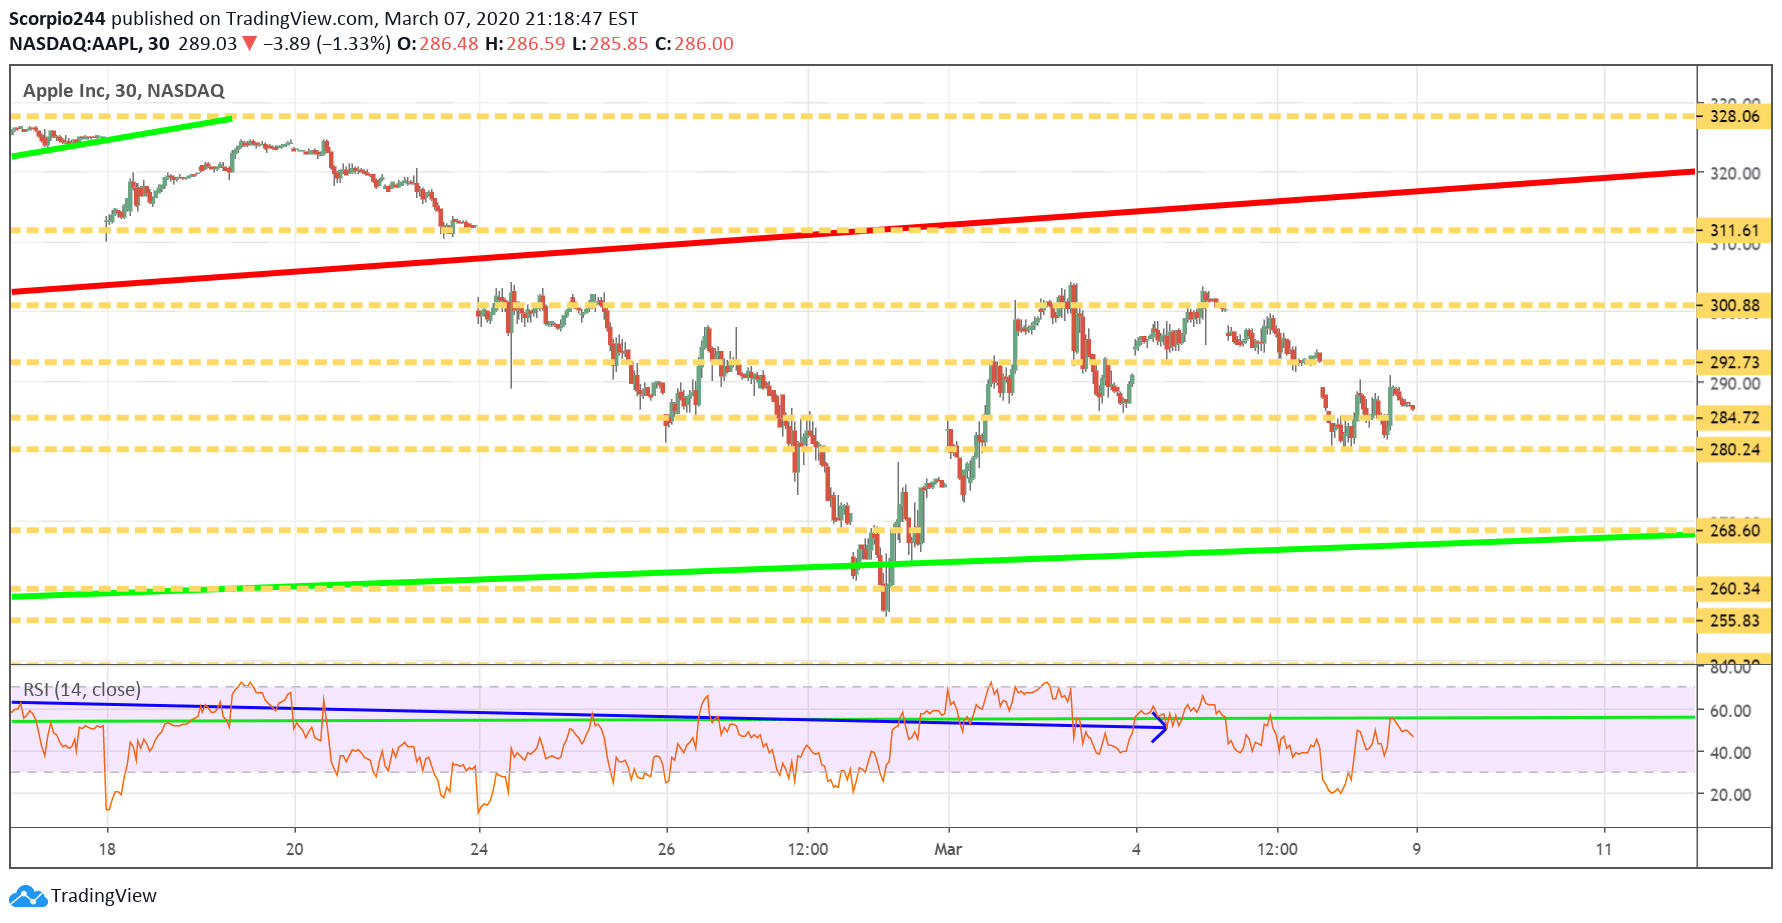Click the Scorpio244 author name

point(57,19)
